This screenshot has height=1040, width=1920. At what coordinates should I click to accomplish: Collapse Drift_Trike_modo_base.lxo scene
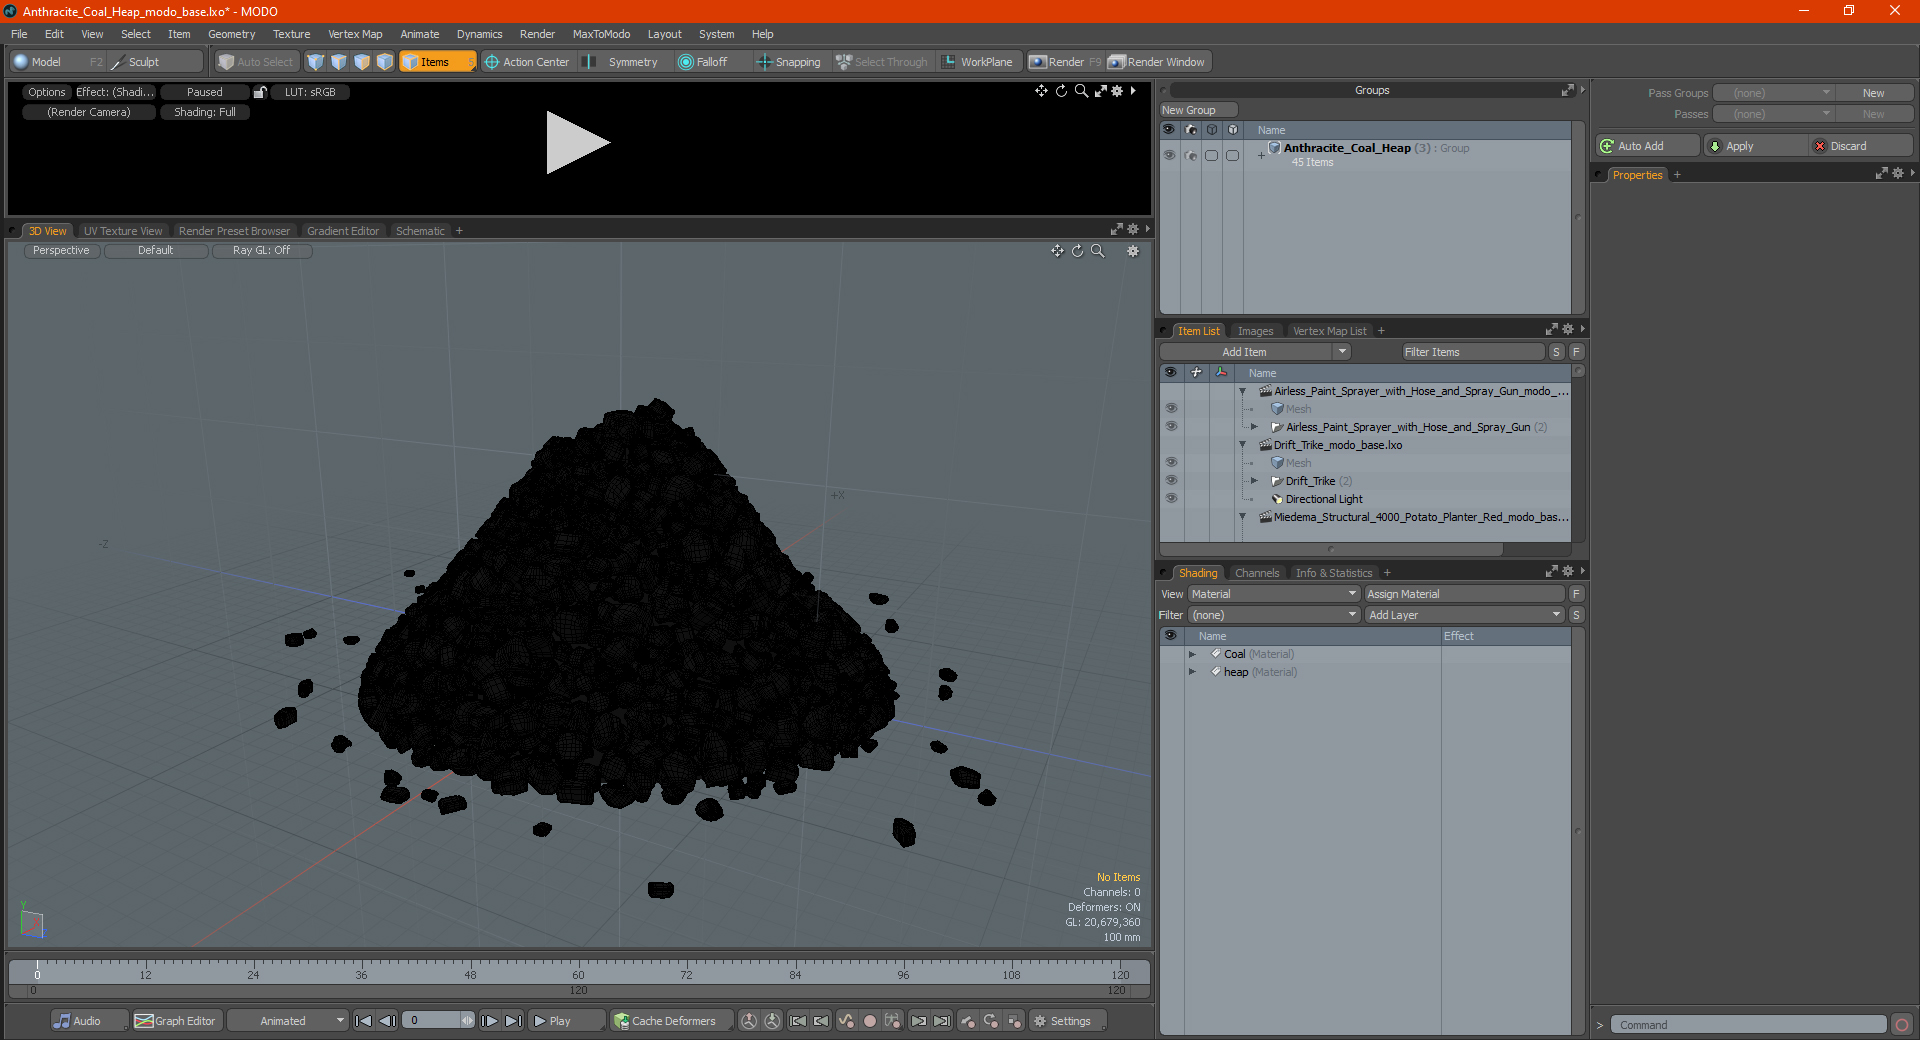click(x=1242, y=445)
